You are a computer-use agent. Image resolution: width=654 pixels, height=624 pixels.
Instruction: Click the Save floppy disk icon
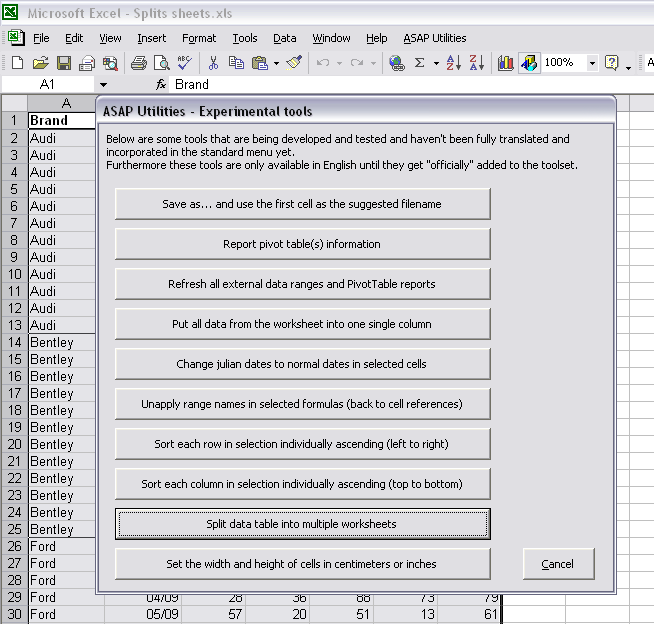pos(63,63)
